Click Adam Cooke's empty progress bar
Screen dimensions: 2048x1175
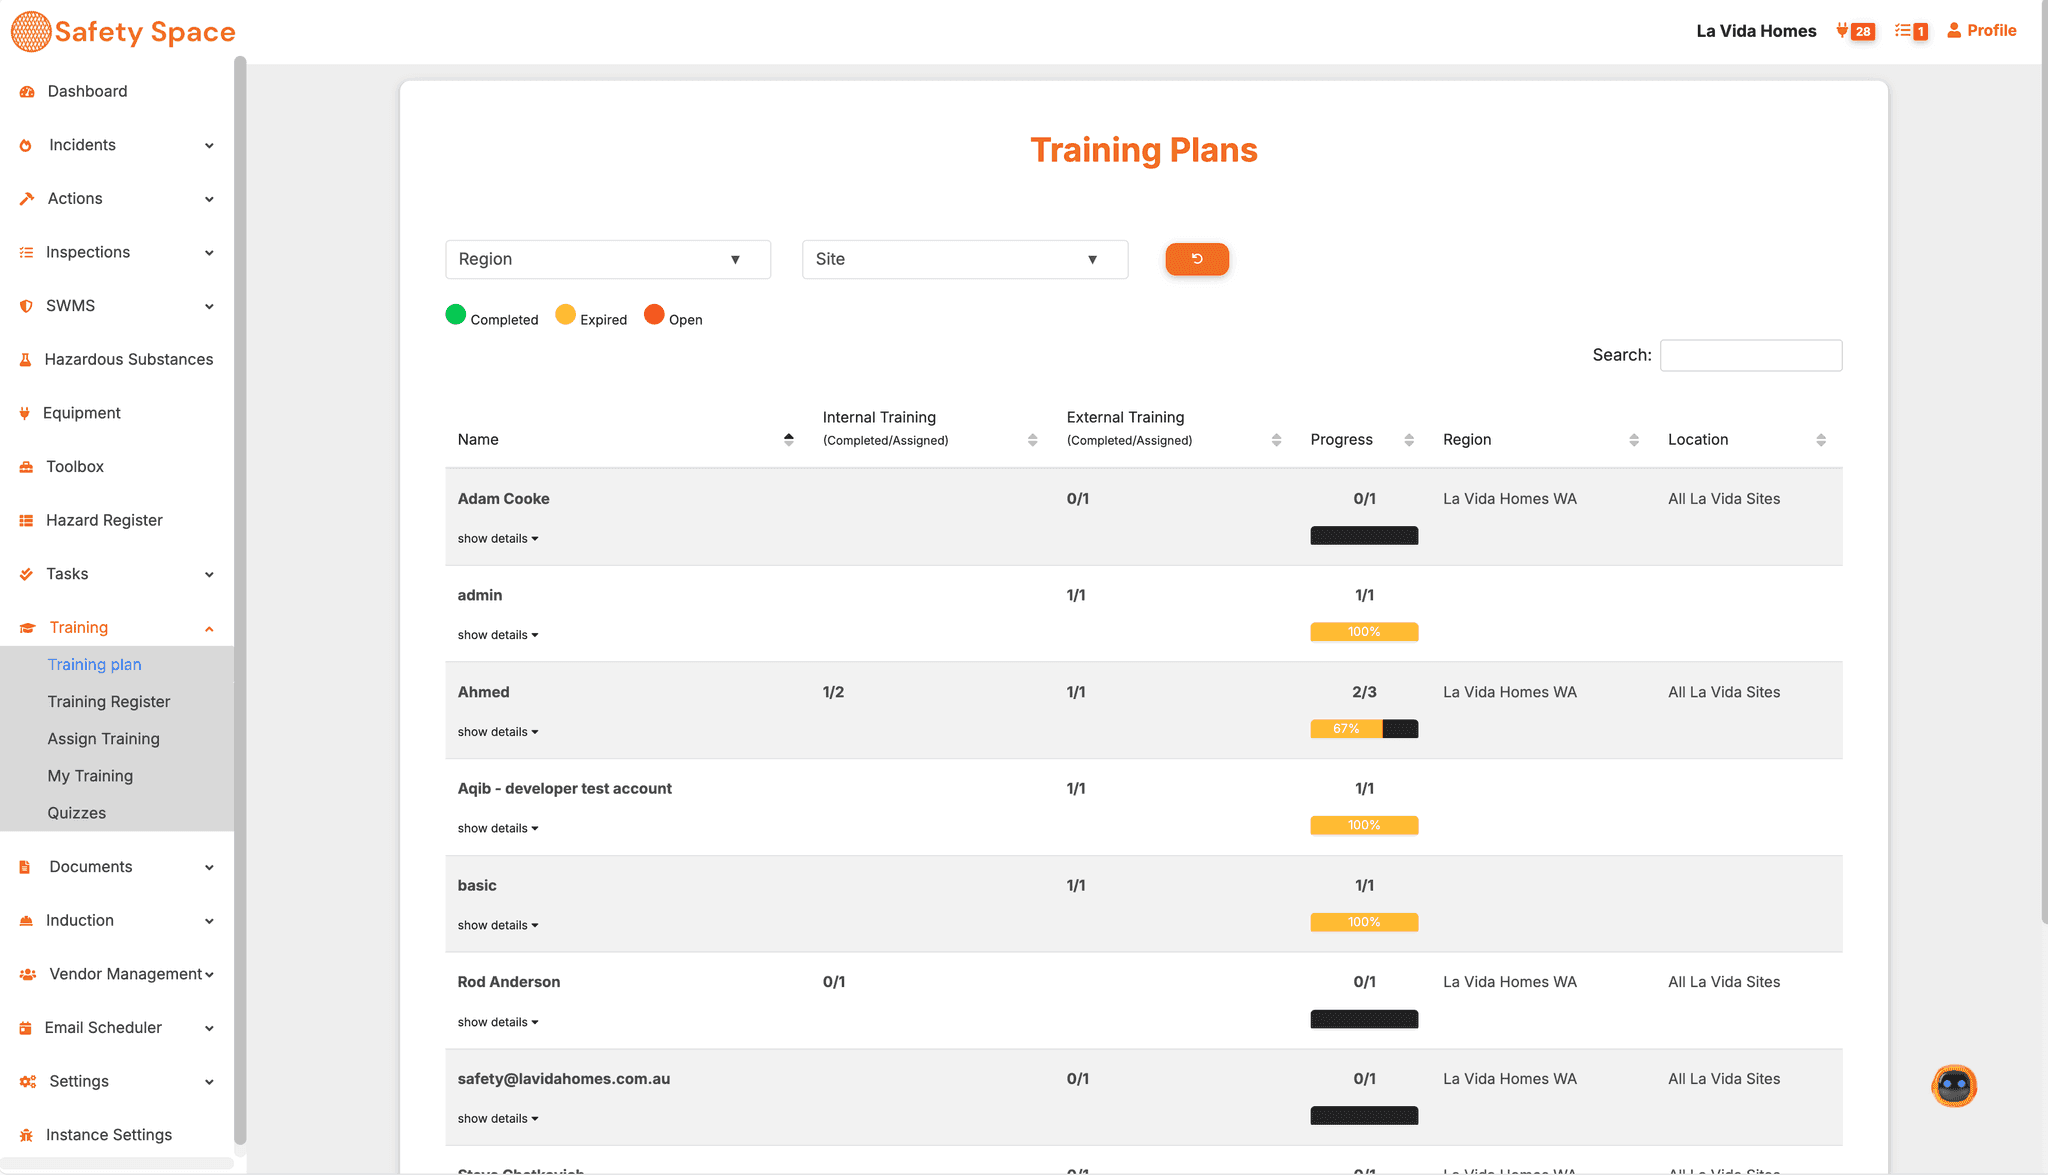tap(1364, 536)
